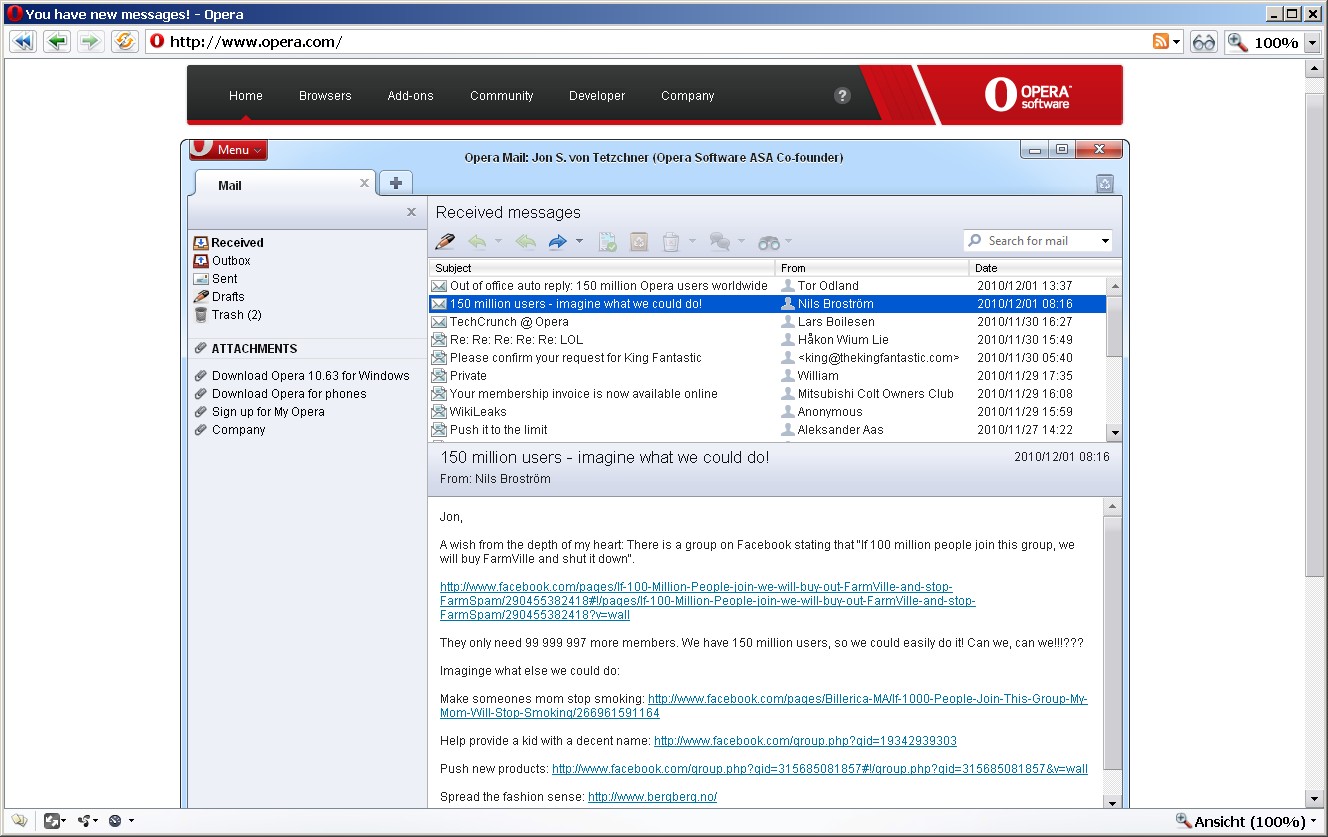
Task: Open the search scope dropdown in mail search
Action: [x=1105, y=240]
